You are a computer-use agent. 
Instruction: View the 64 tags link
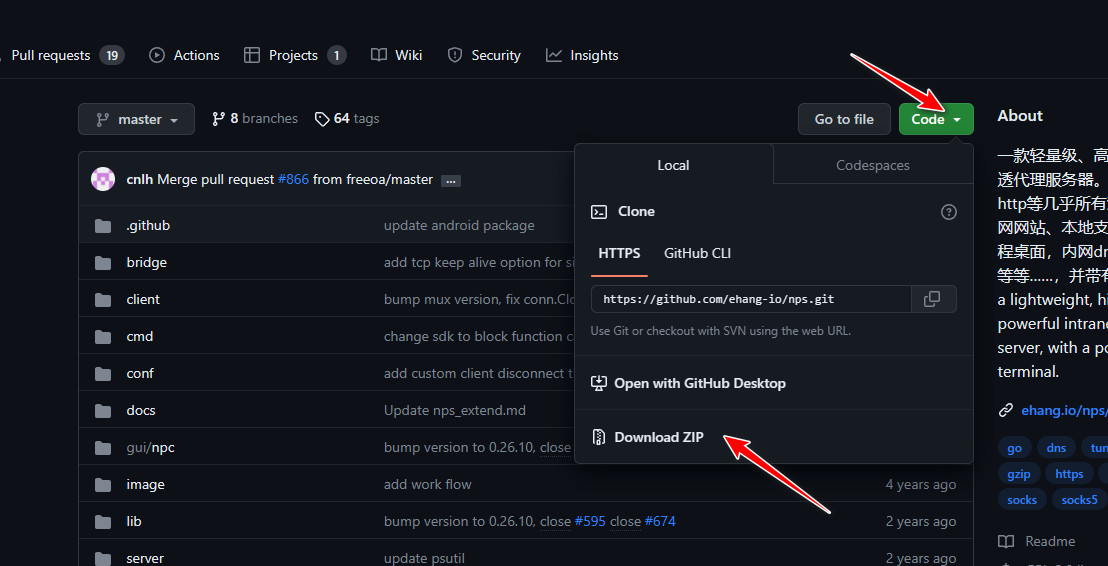(347, 119)
